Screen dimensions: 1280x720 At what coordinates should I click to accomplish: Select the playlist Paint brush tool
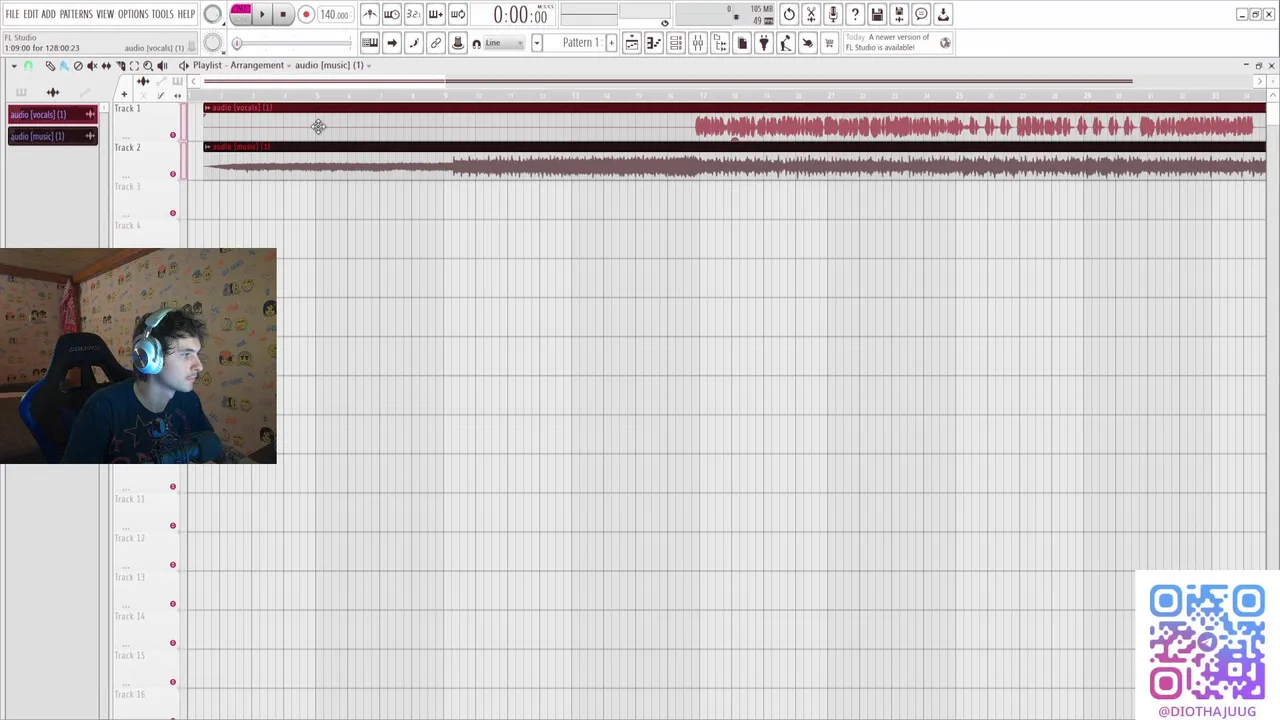(64, 66)
